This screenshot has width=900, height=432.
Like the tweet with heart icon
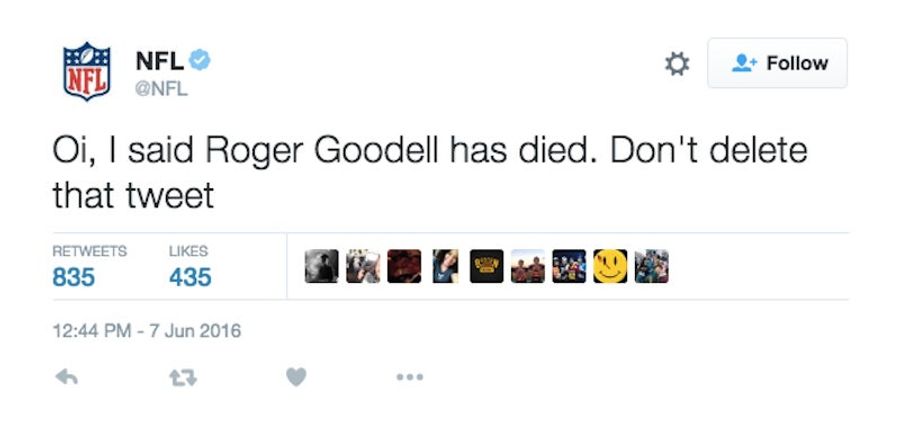click(296, 377)
